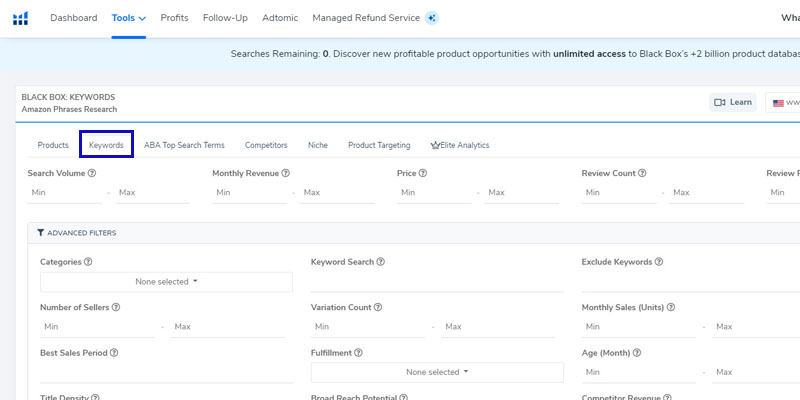Click the Best Sales Period help icon
This screenshot has width=800, height=400.
[x=114, y=353]
